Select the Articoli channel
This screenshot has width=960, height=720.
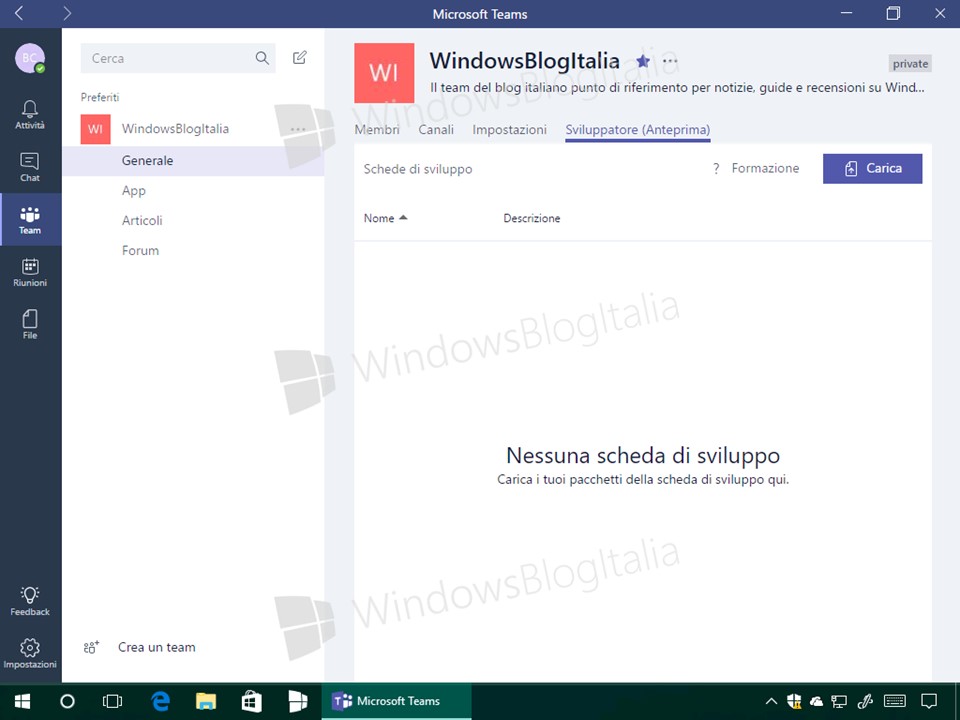click(142, 220)
